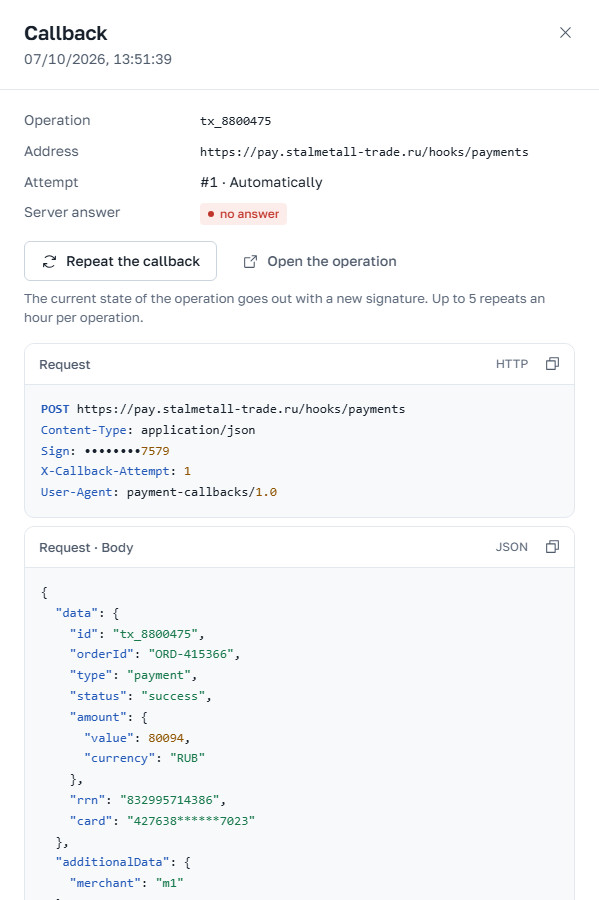Image resolution: width=599 pixels, height=900 pixels.
Task: Click the Request section title
Action: click(x=65, y=364)
